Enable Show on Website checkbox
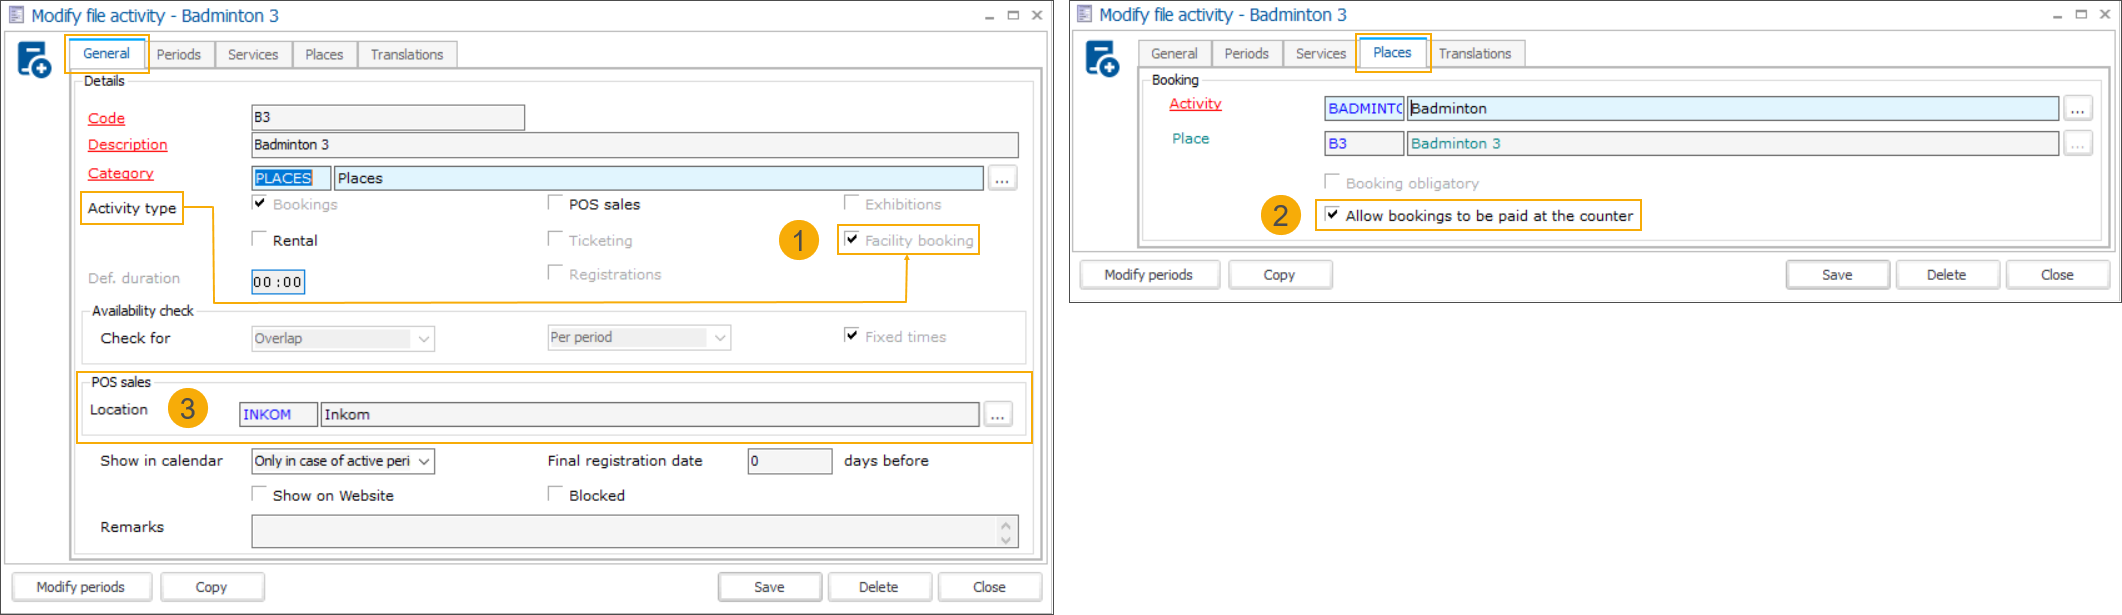Screen dimensions: 2122x615 (x=259, y=494)
